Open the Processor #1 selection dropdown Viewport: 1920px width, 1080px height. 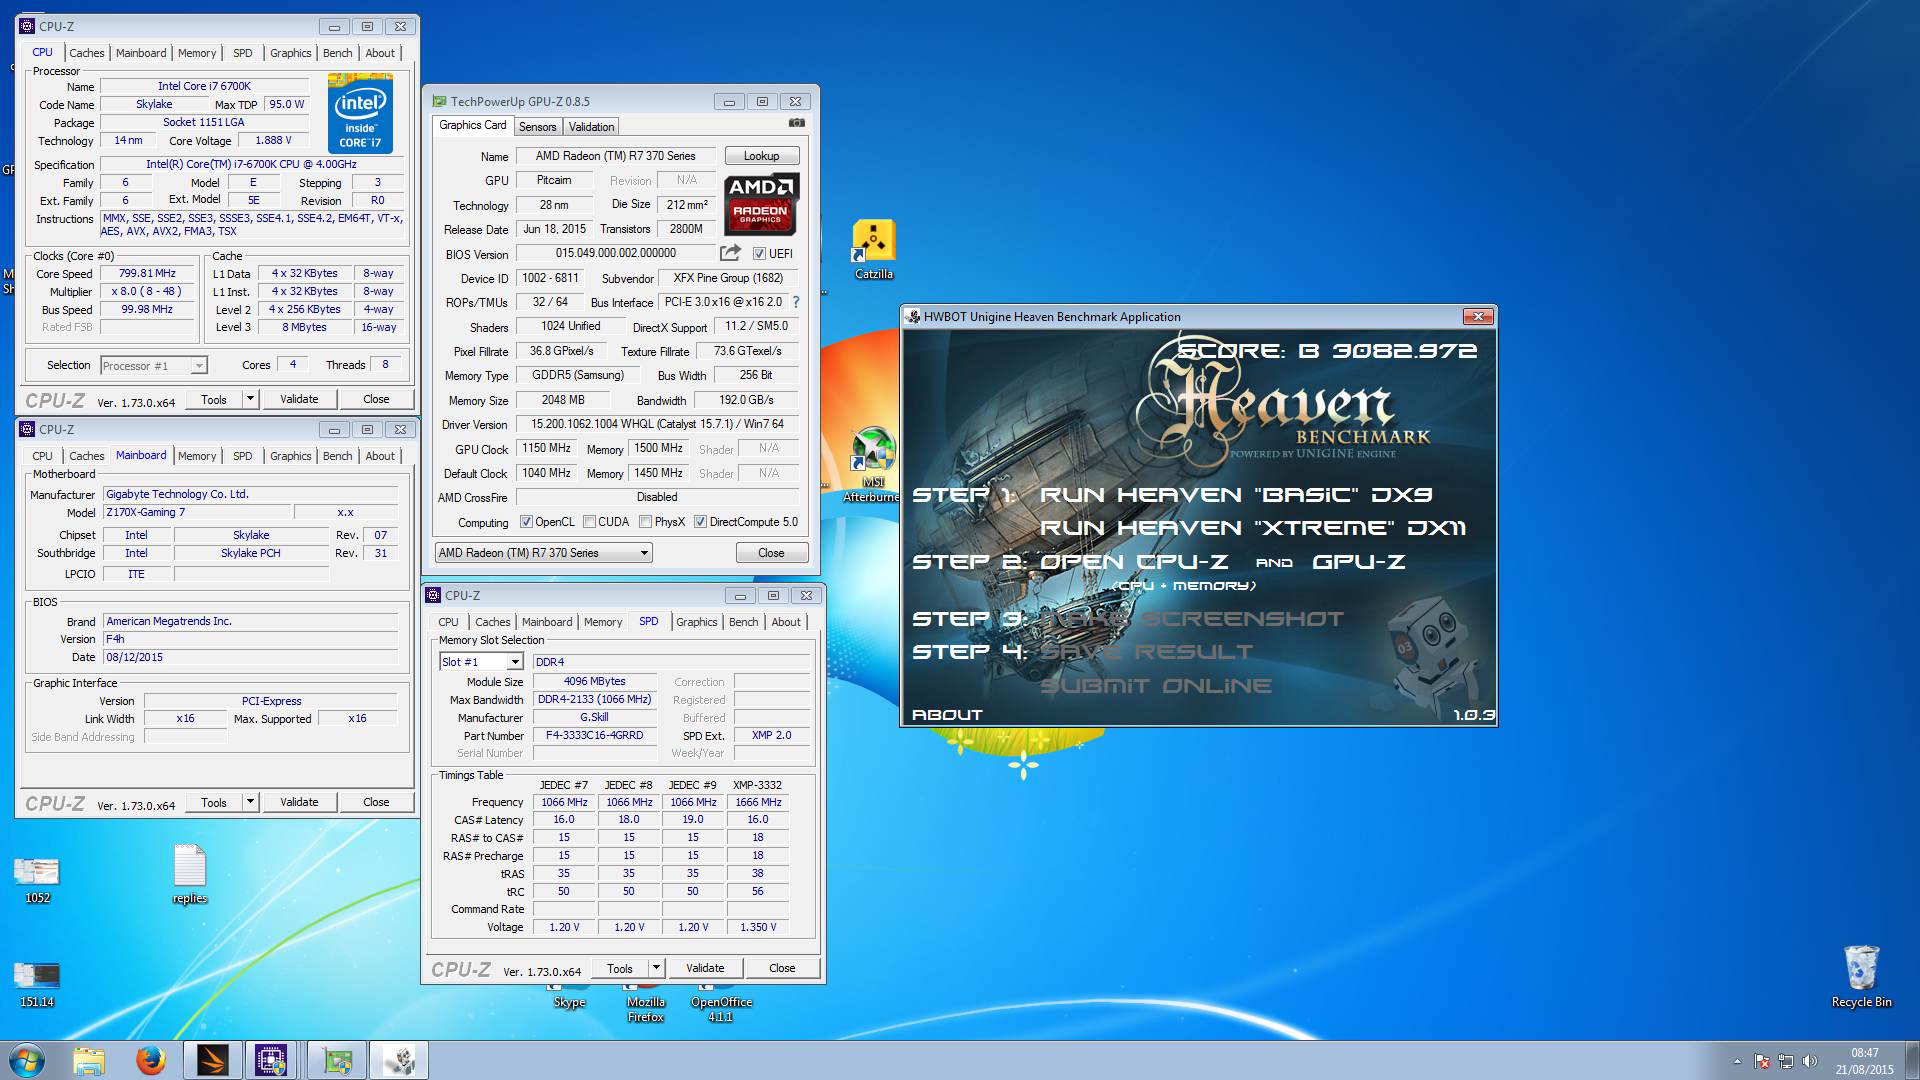pyautogui.click(x=154, y=366)
